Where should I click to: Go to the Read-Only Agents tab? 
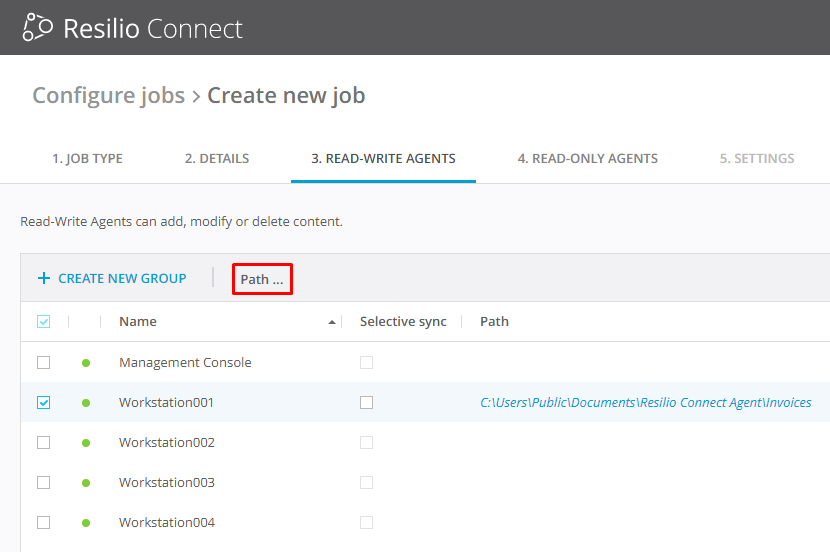click(587, 158)
